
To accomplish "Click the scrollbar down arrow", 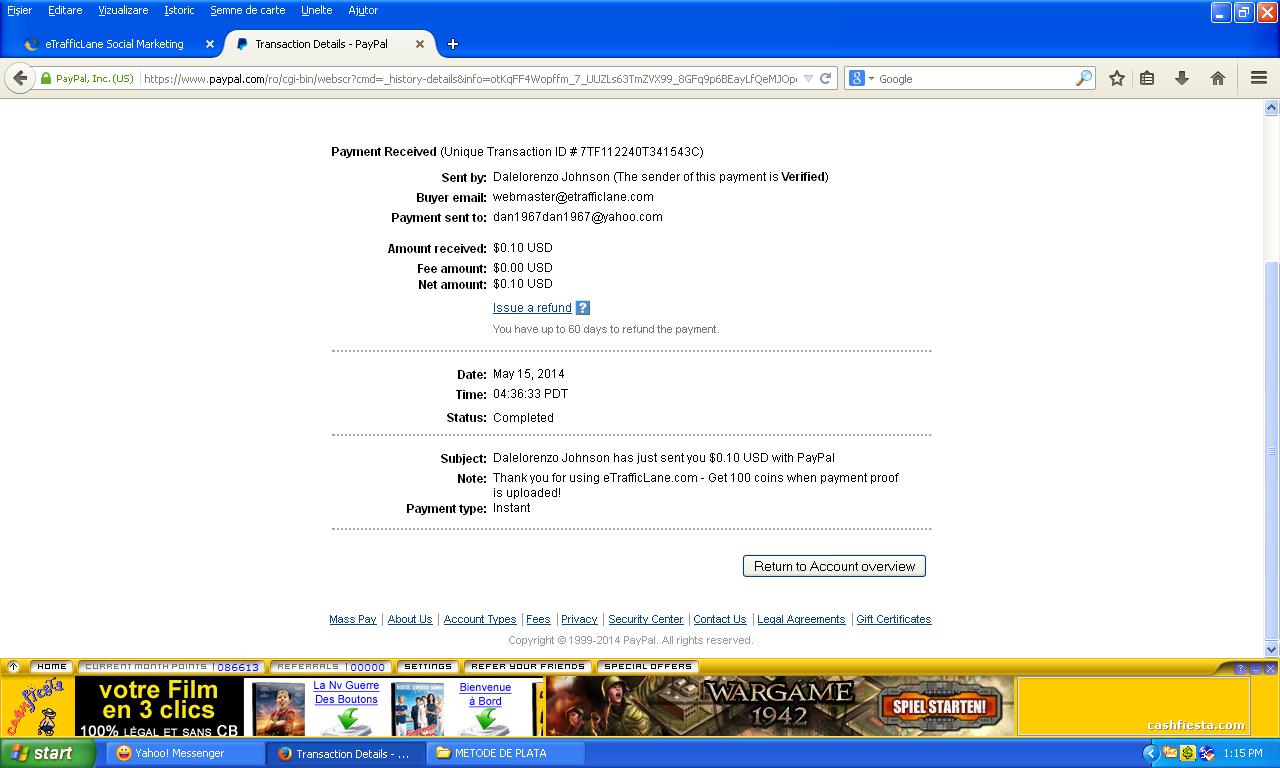I will (x=1271, y=649).
